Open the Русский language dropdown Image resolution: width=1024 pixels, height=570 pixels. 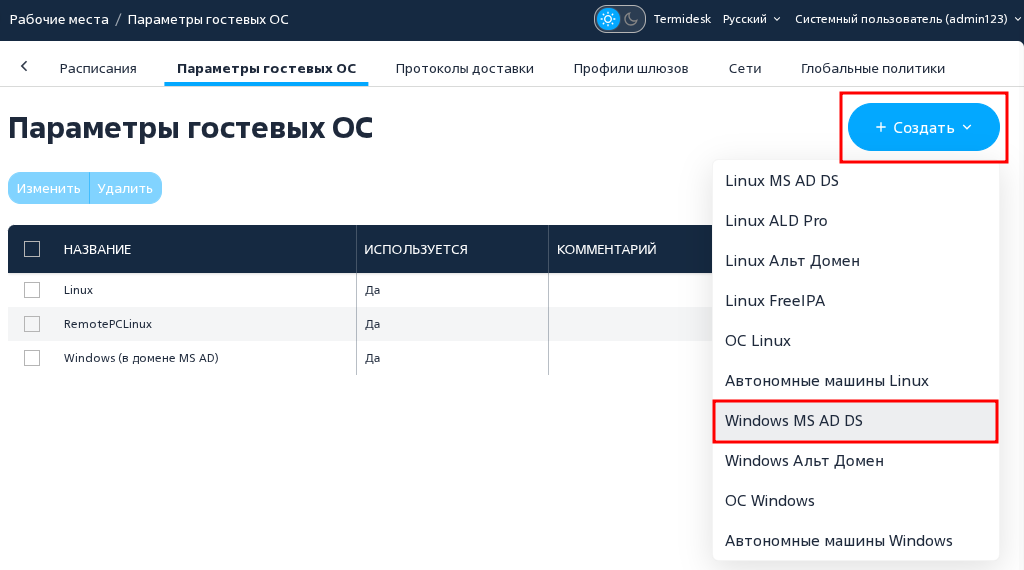coord(751,19)
